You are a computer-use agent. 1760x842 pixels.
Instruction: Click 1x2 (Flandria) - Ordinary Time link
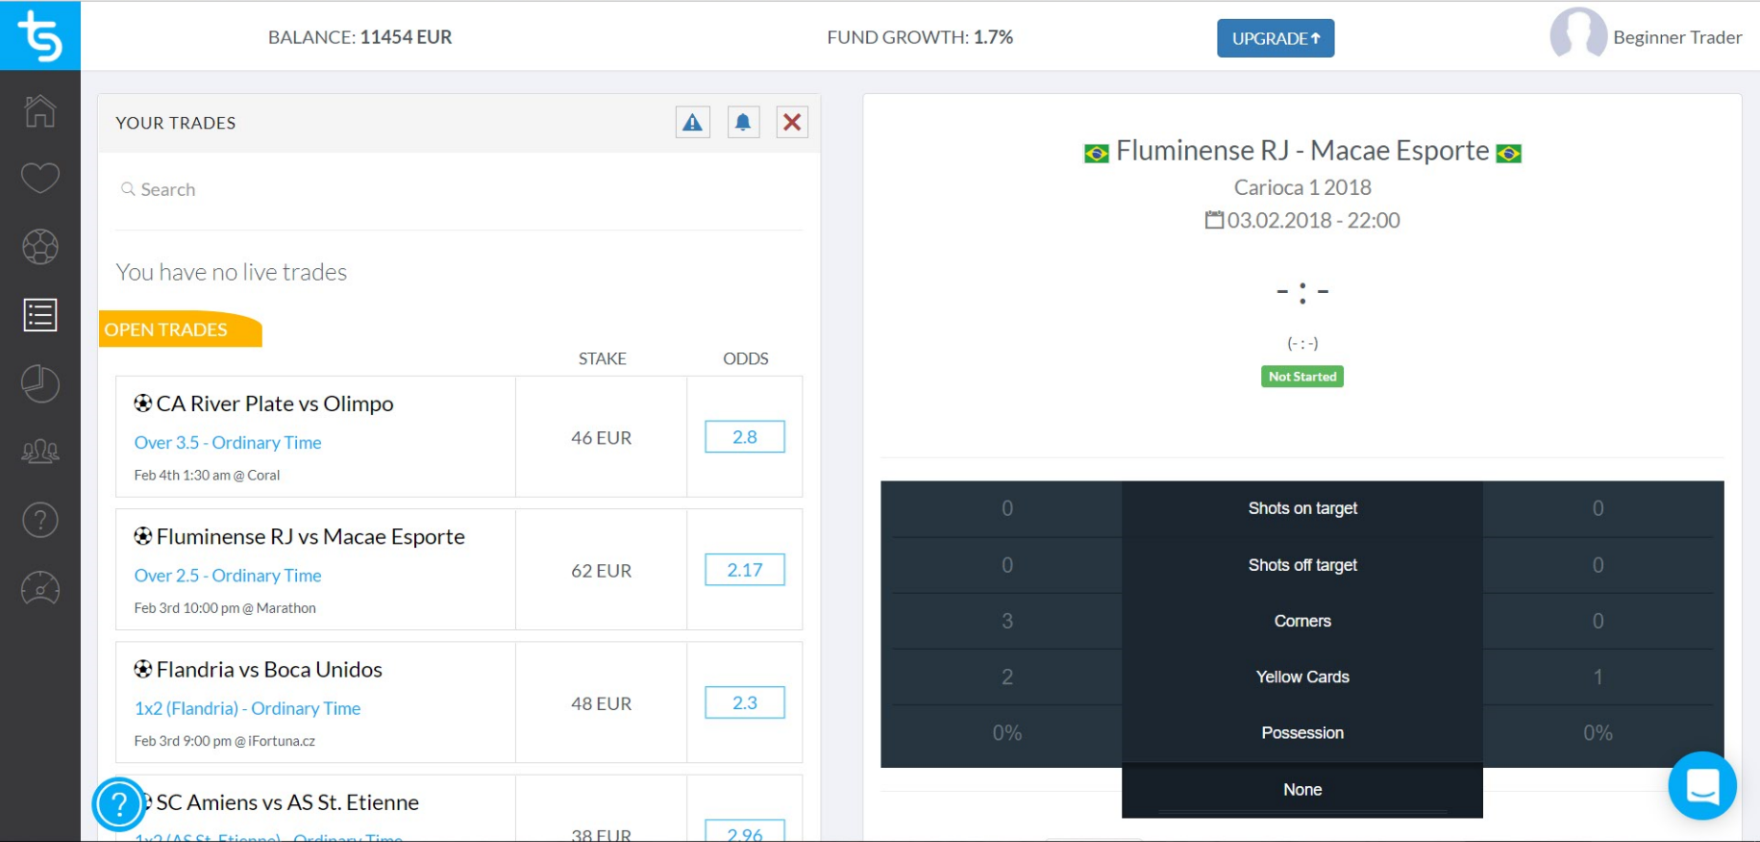247,708
